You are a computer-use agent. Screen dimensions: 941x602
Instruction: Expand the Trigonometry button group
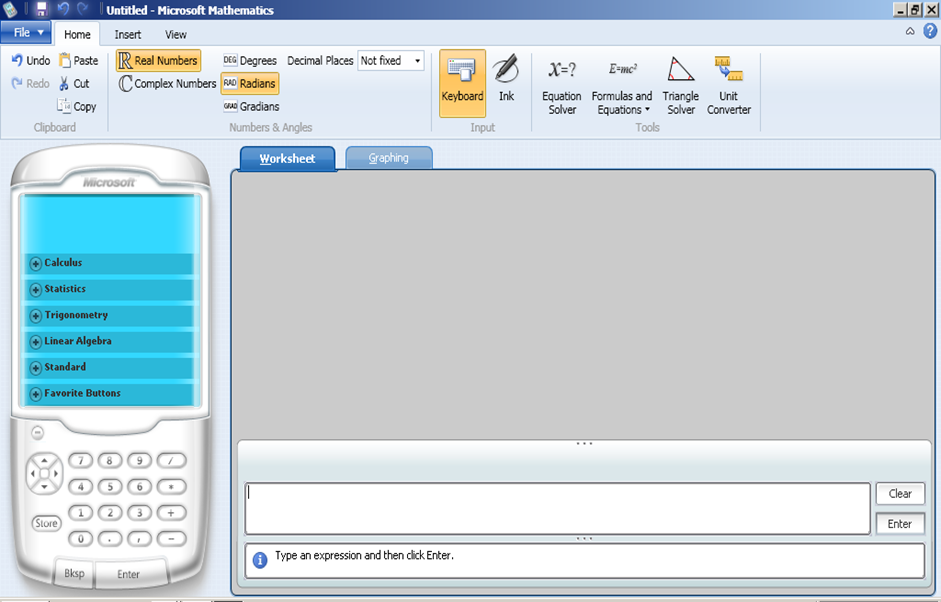tap(109, 315)
